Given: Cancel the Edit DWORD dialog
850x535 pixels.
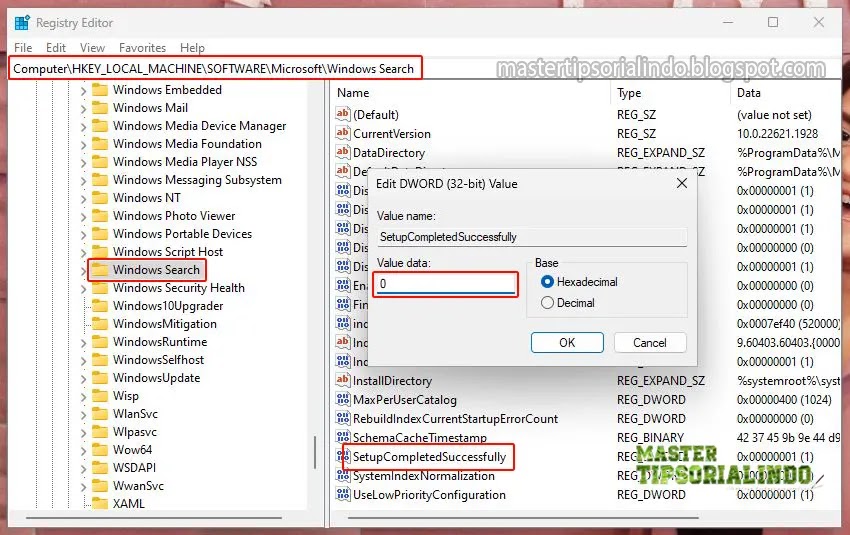Looking at the screenshot, I should point(650,343).
